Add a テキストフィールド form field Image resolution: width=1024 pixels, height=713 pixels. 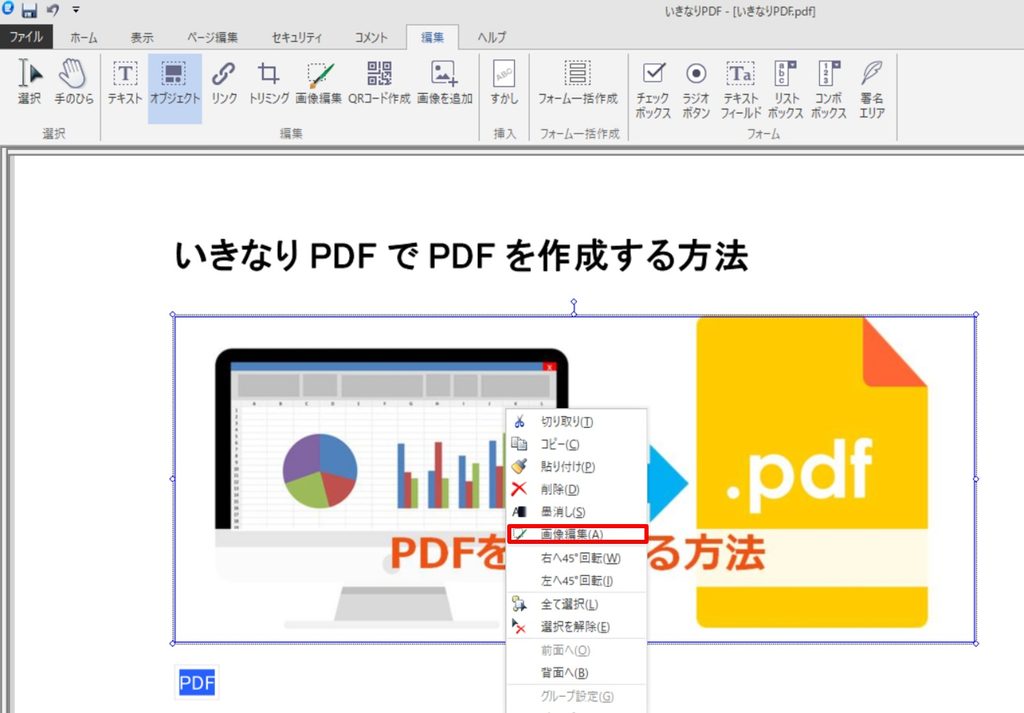(741, 89)
